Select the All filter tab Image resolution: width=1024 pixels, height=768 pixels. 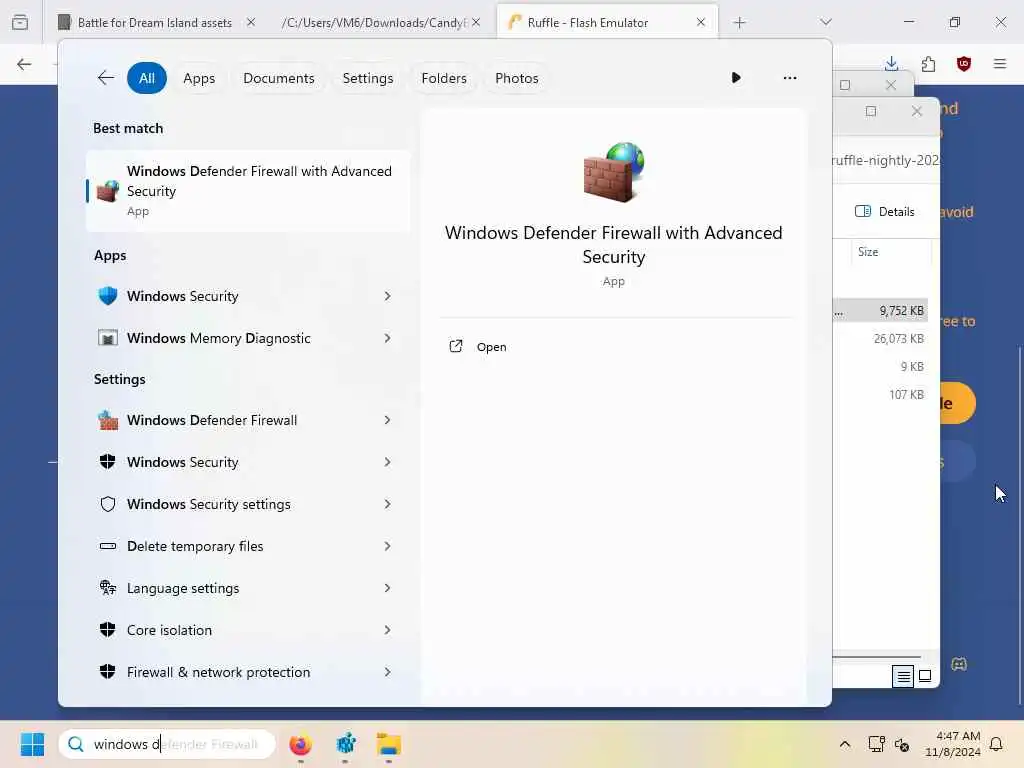147,78
